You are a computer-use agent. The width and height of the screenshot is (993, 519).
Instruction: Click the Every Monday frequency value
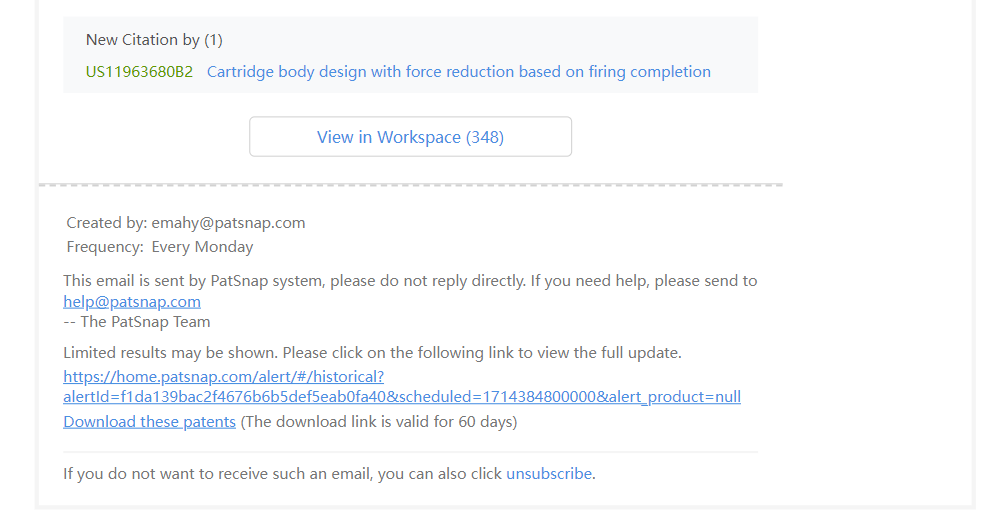[x=202, y=247]
